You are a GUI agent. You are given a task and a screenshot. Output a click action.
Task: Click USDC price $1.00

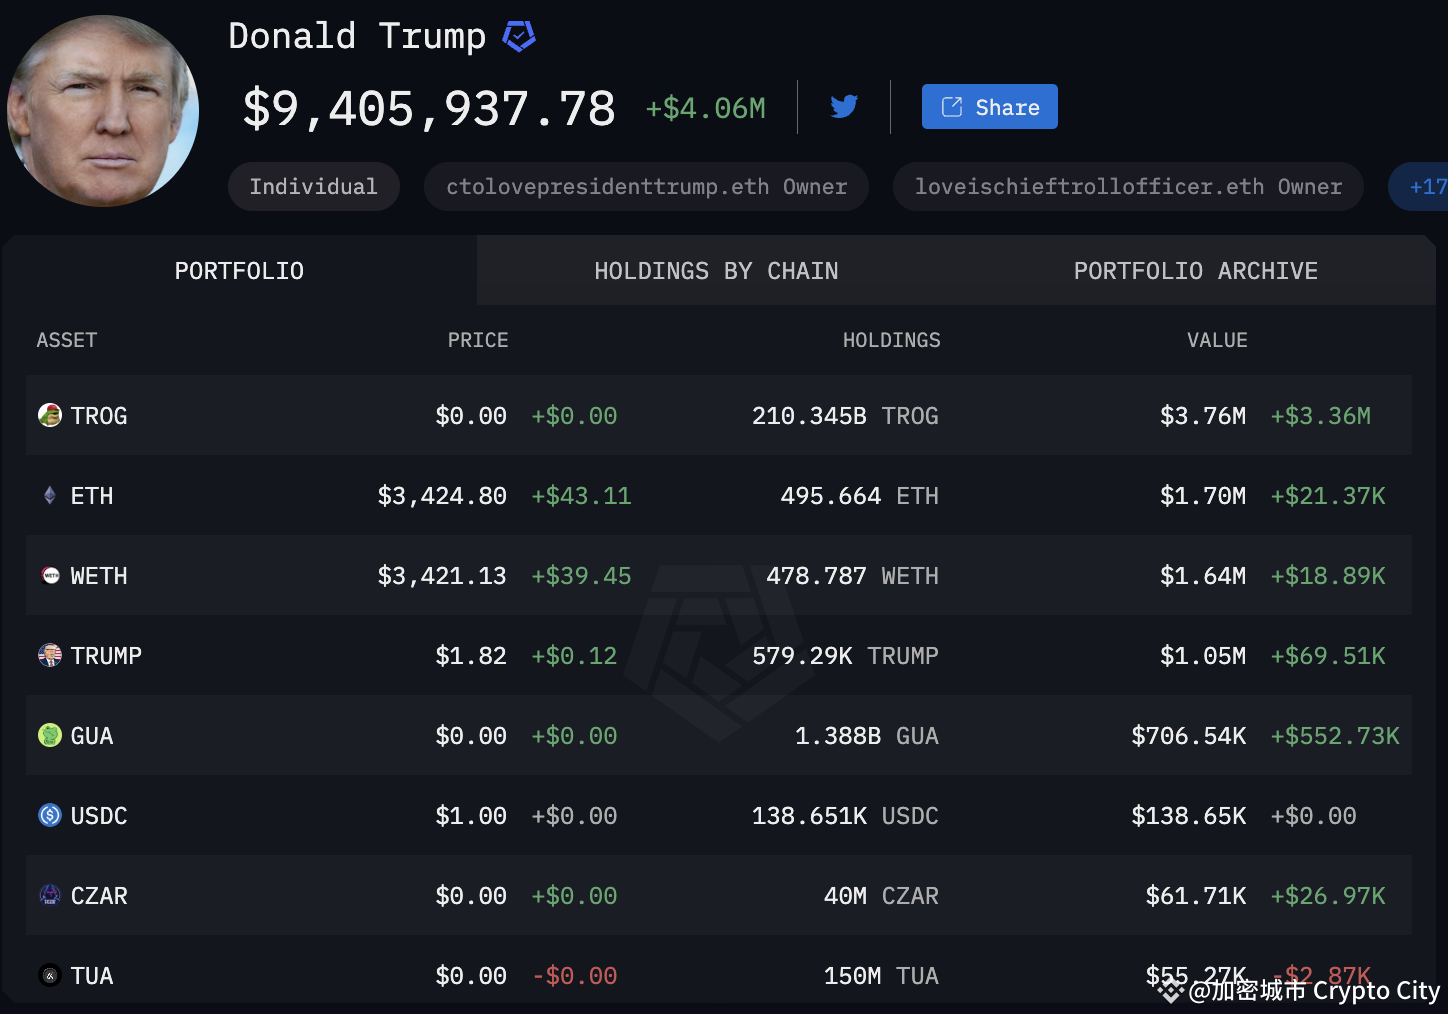tap(471, 816)
